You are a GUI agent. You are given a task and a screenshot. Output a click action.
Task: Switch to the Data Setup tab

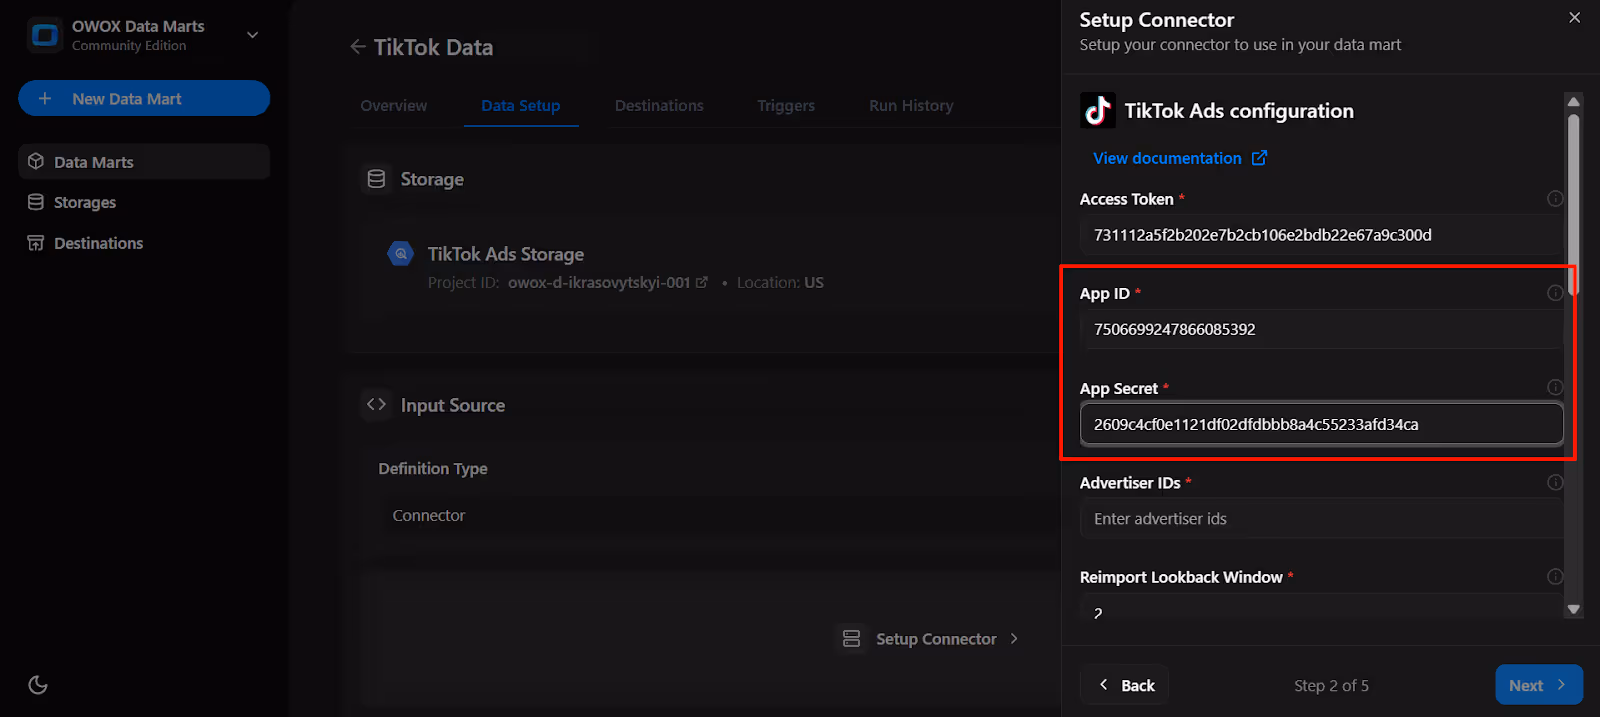coord(521,105)
